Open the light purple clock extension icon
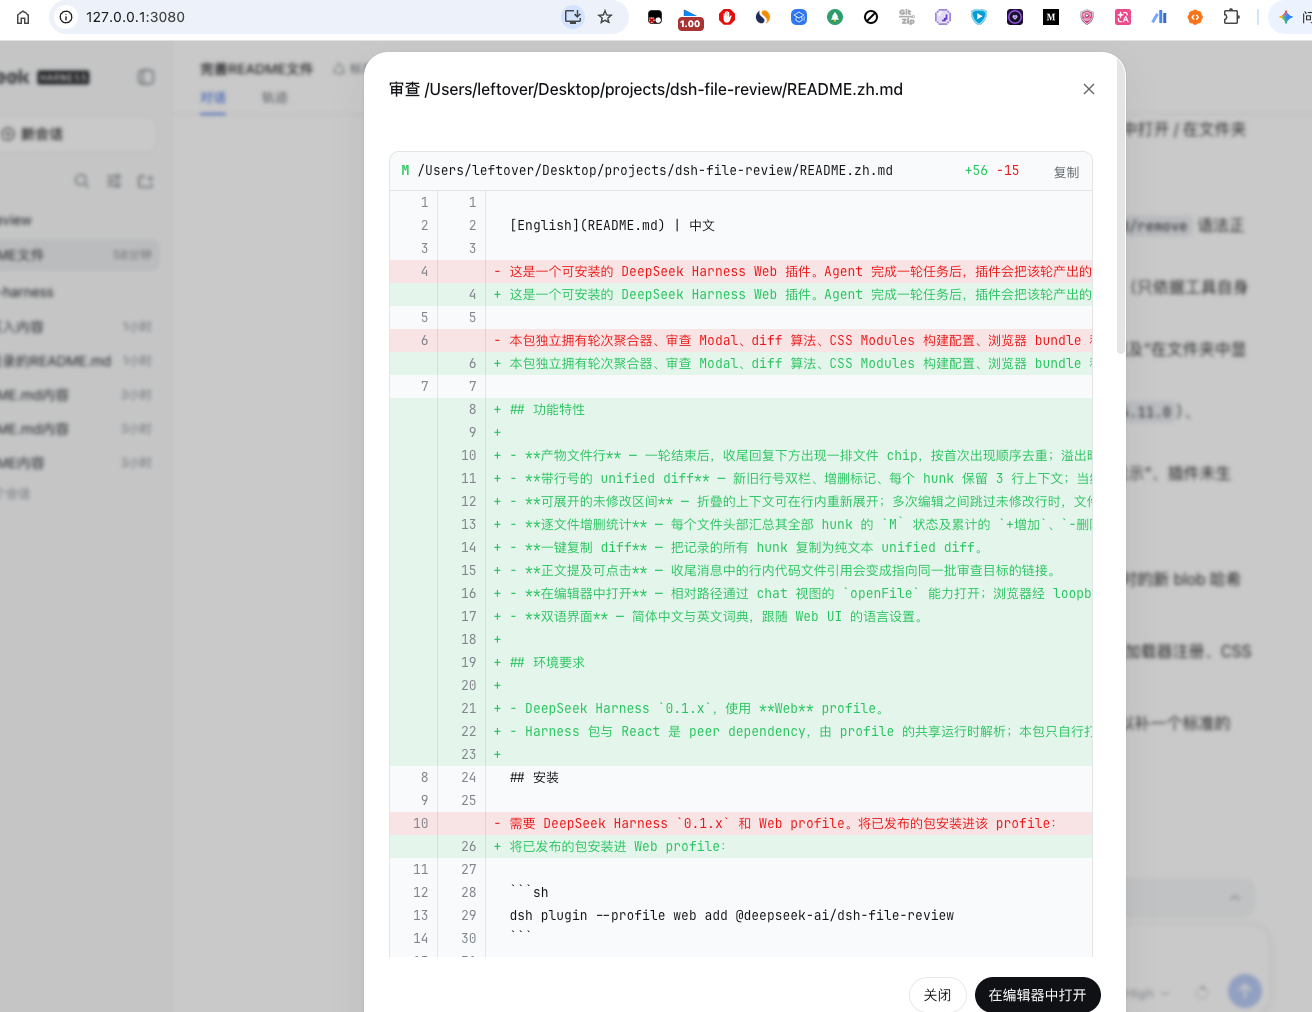 943,17
